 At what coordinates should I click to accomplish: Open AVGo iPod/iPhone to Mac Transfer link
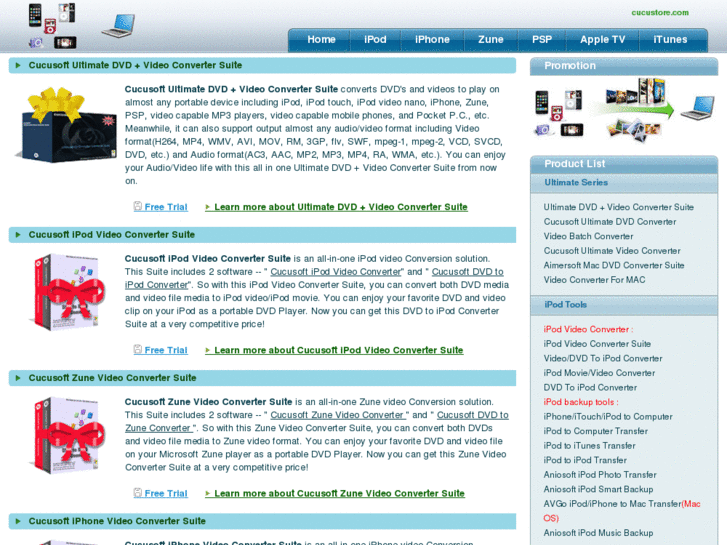[612, 504]
